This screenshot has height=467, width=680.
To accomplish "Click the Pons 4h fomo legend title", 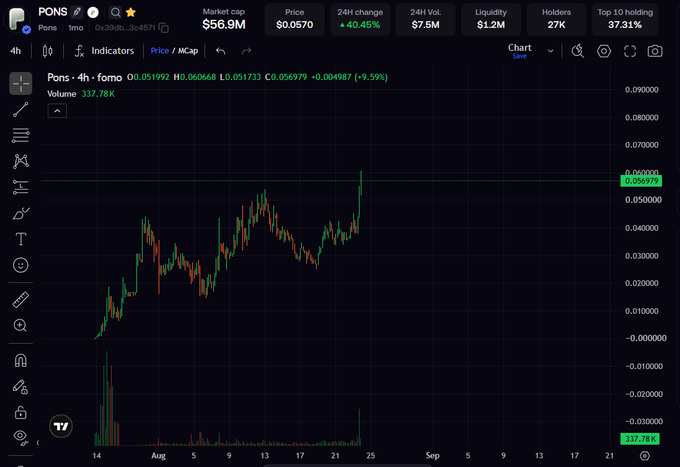I will [85, 78].
